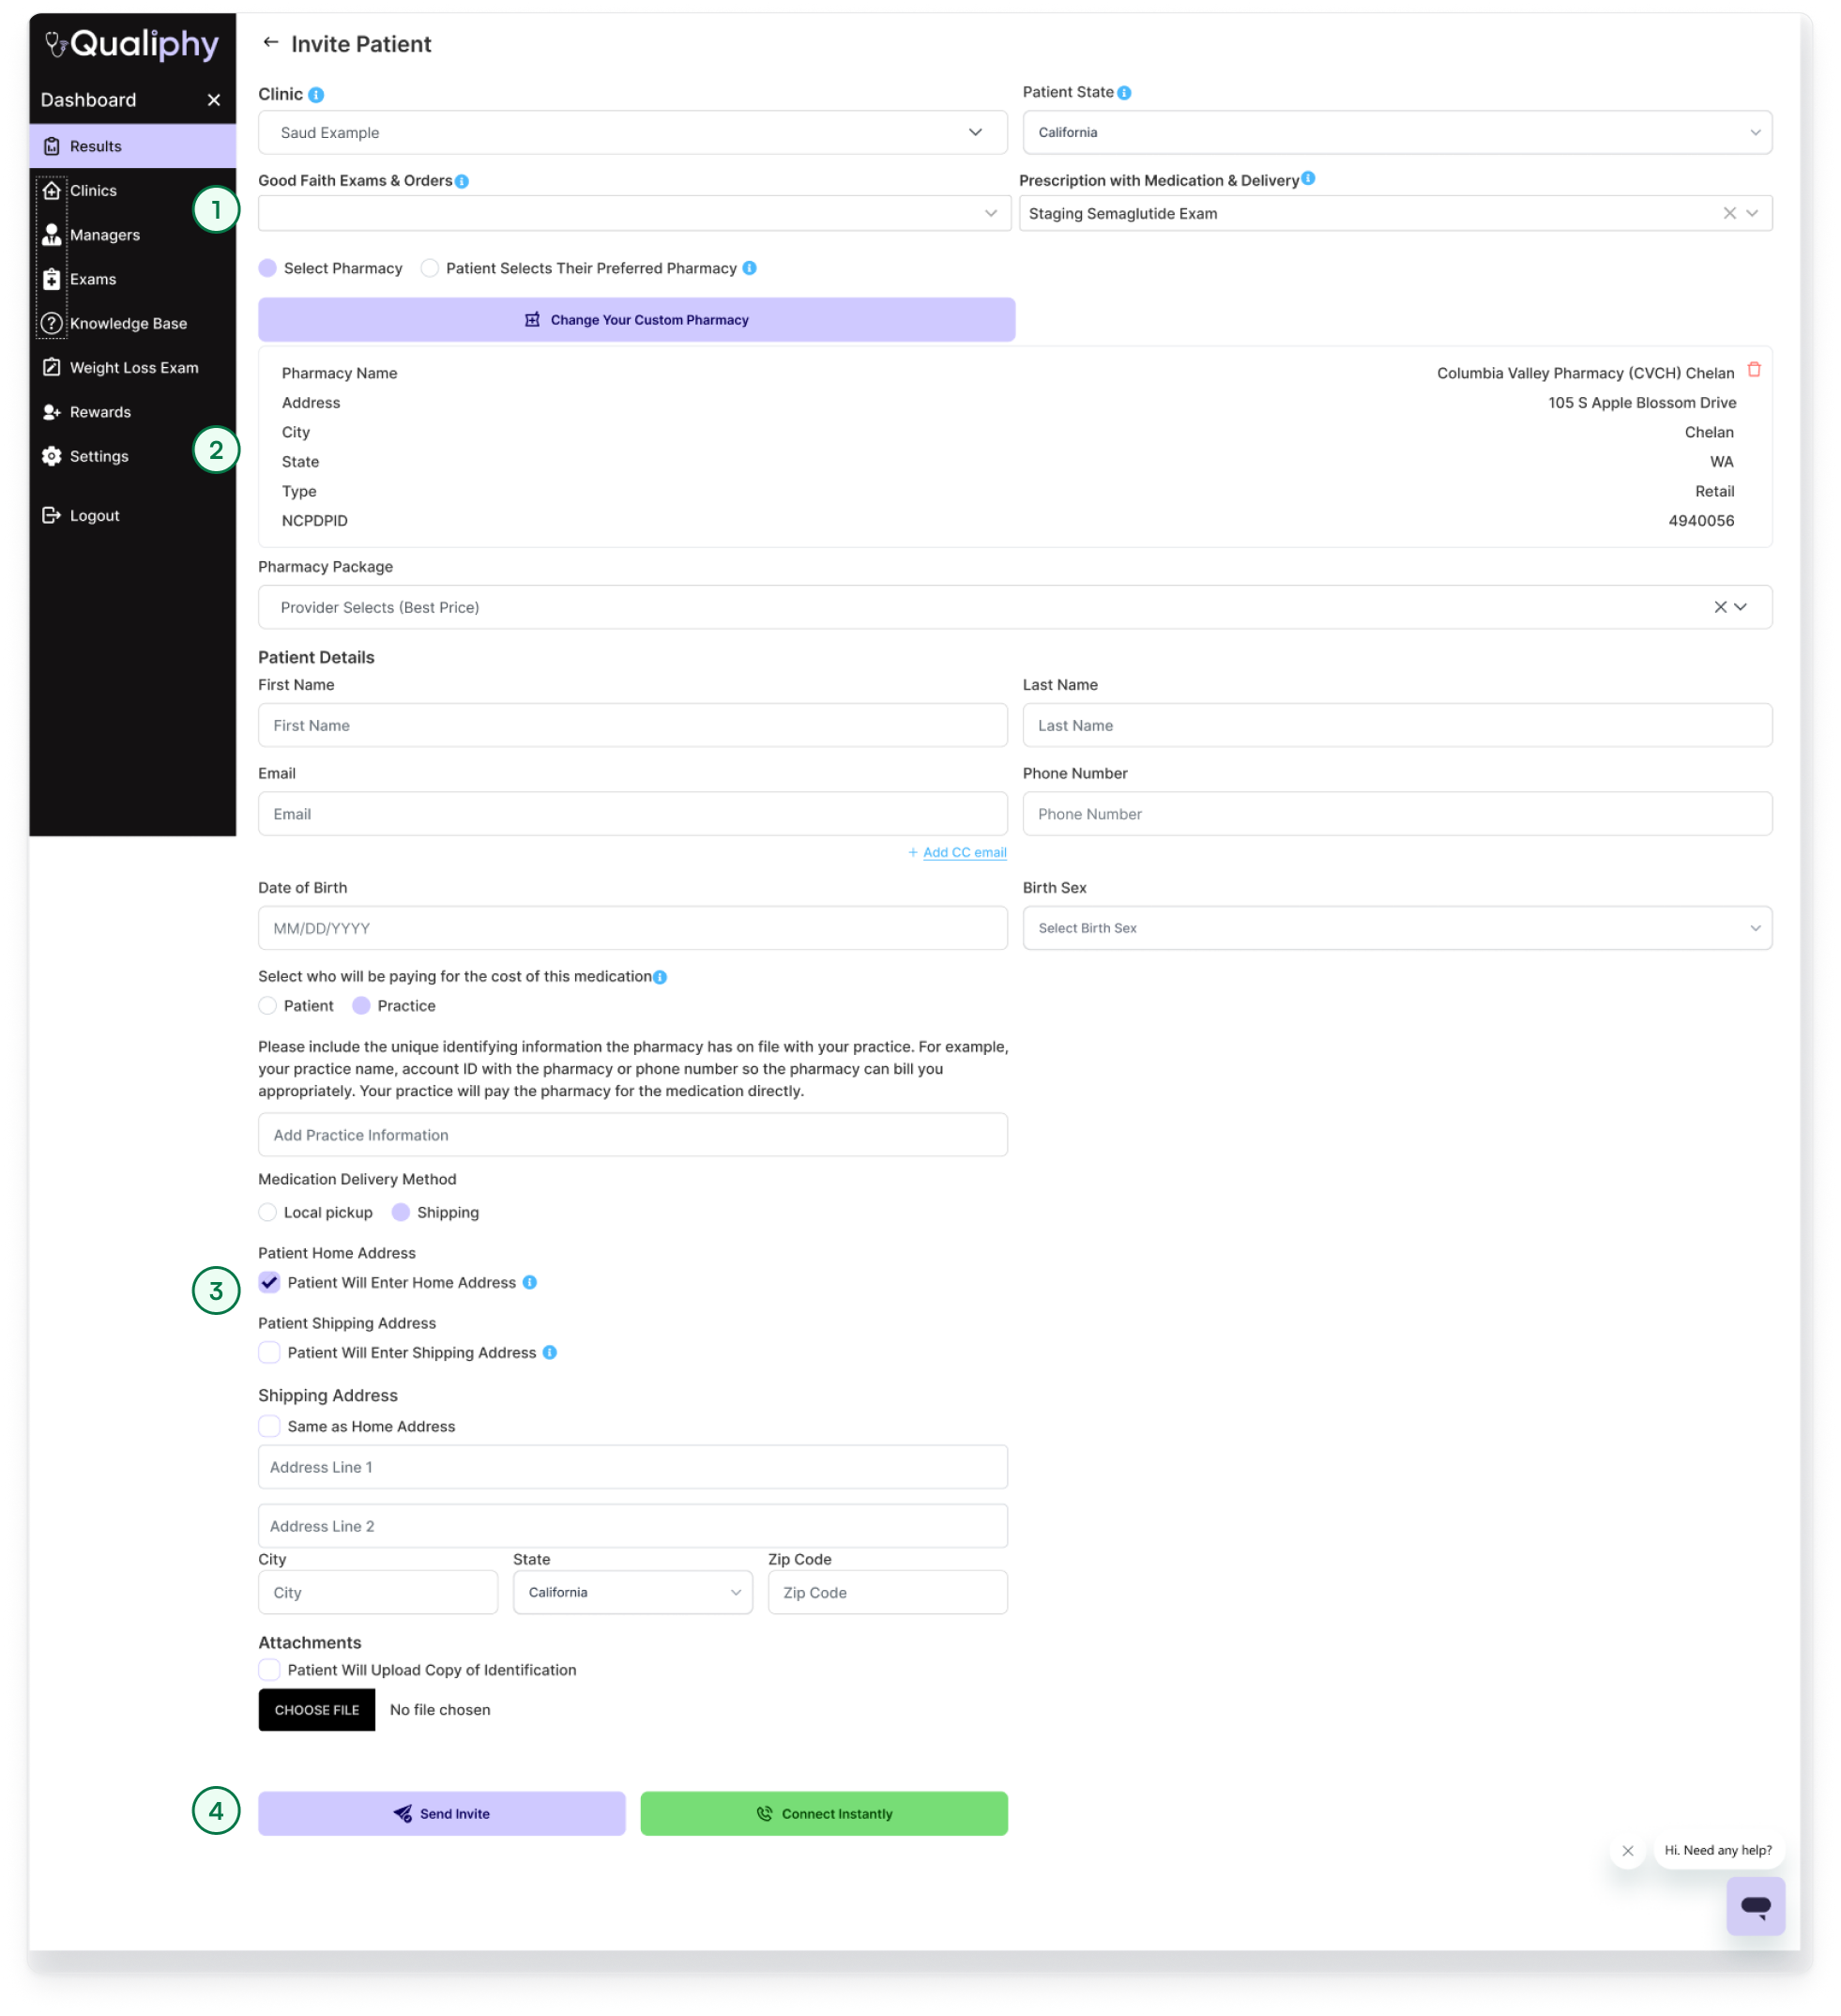Choose 'Patient Selects Their Preferred Pharmacy' radio
1841x2016 pixels.
[429, 268]
